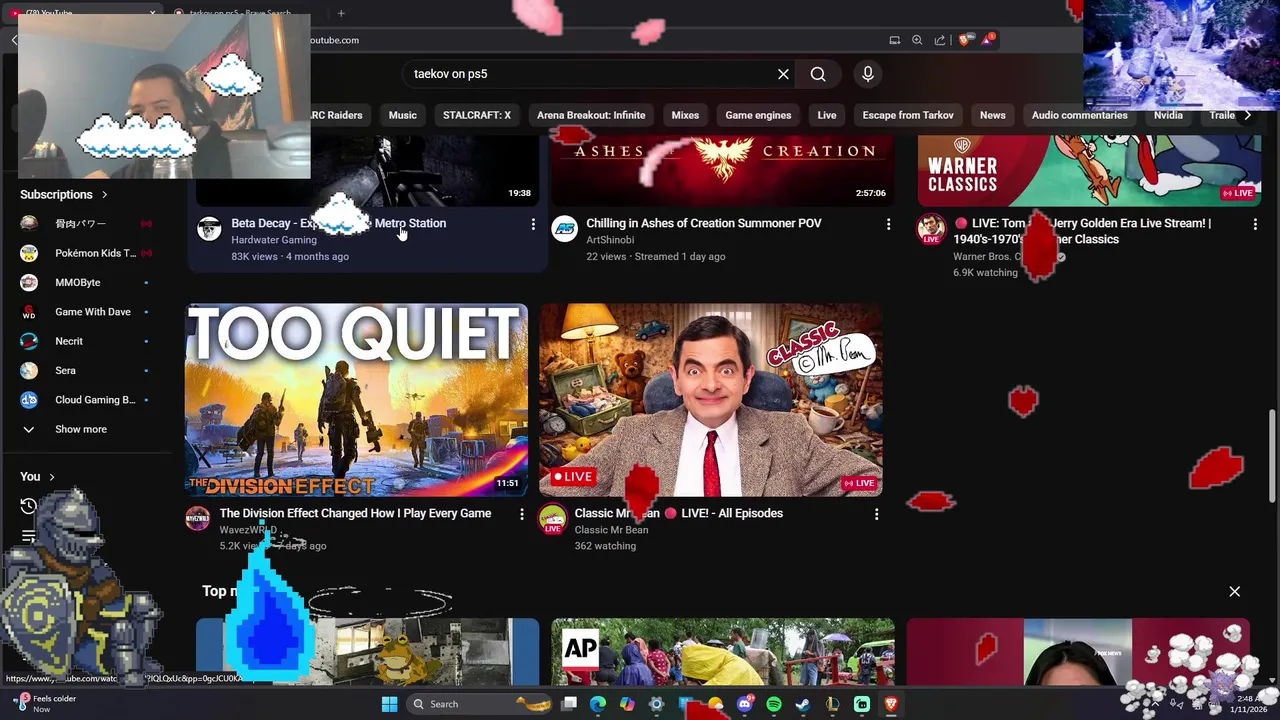Viewport: 1280px width, 720px height.
Task: Select the News filter chip
Action: (993, 115)
